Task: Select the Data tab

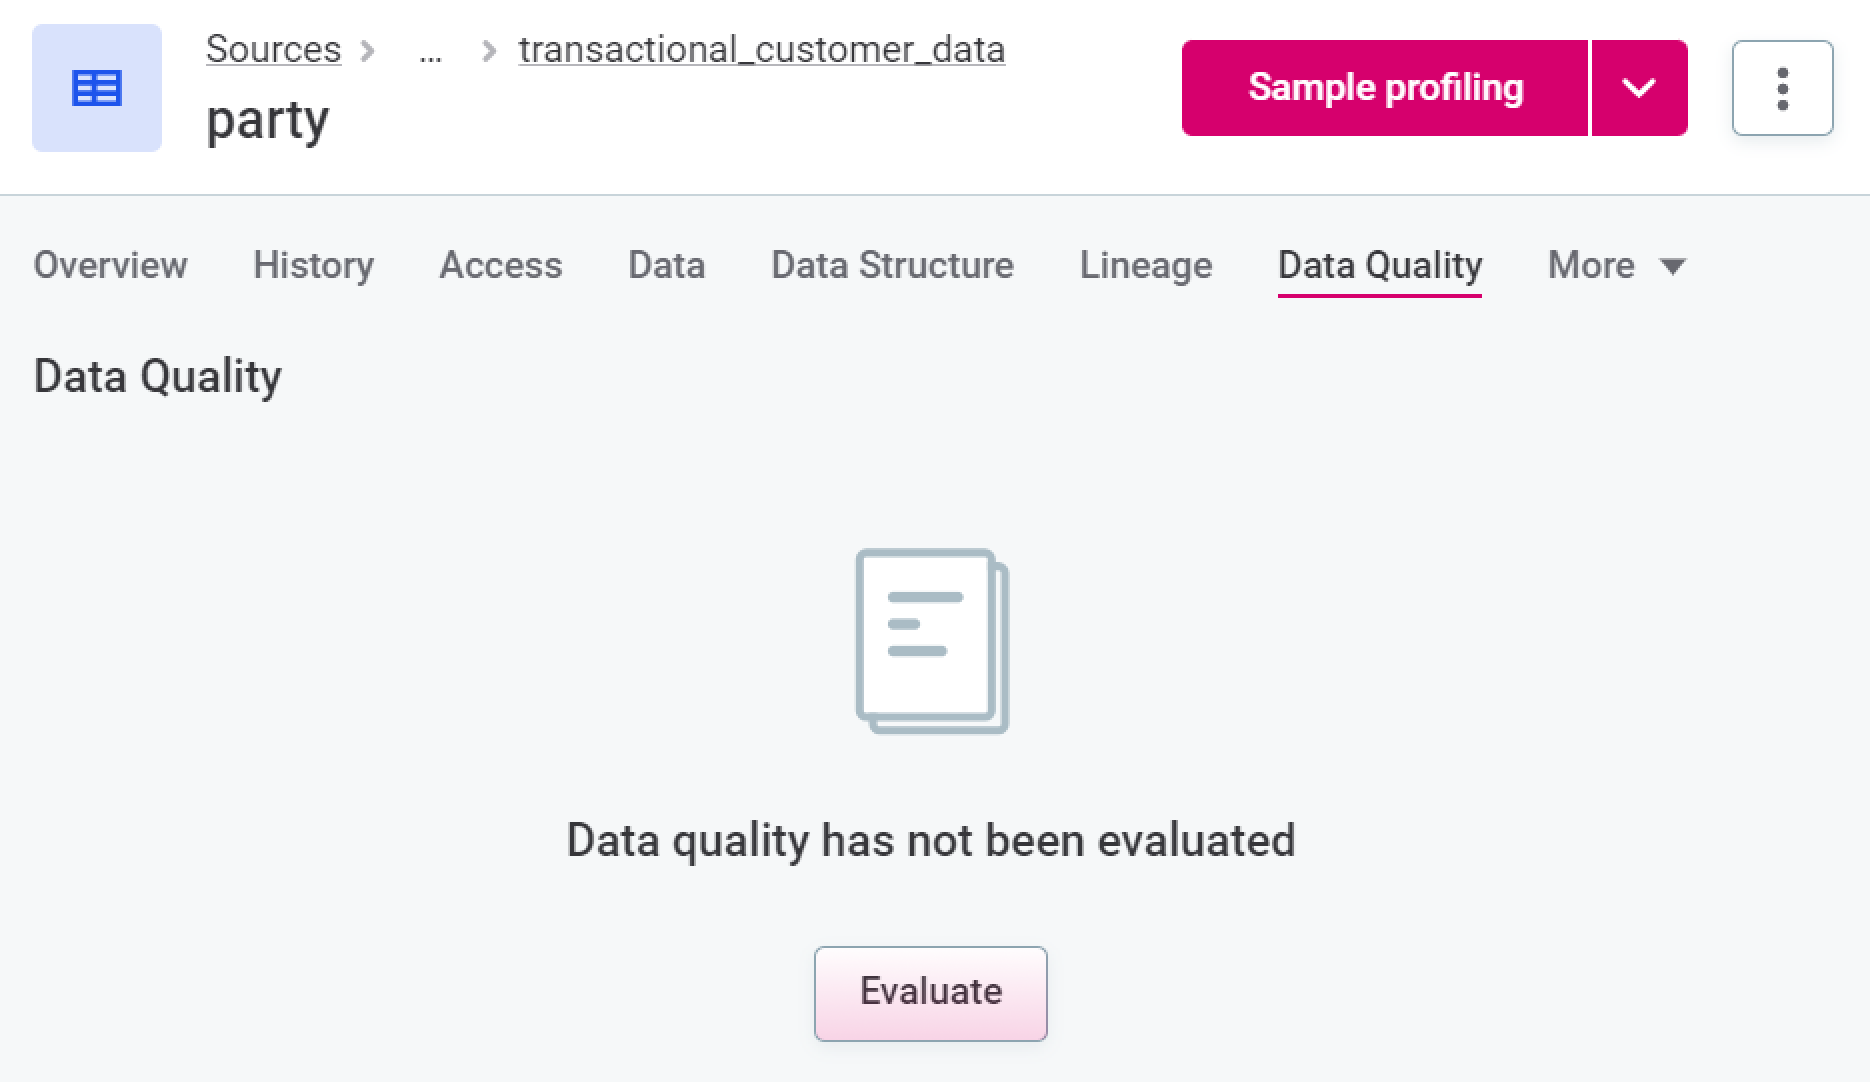Action: (666, 265)
